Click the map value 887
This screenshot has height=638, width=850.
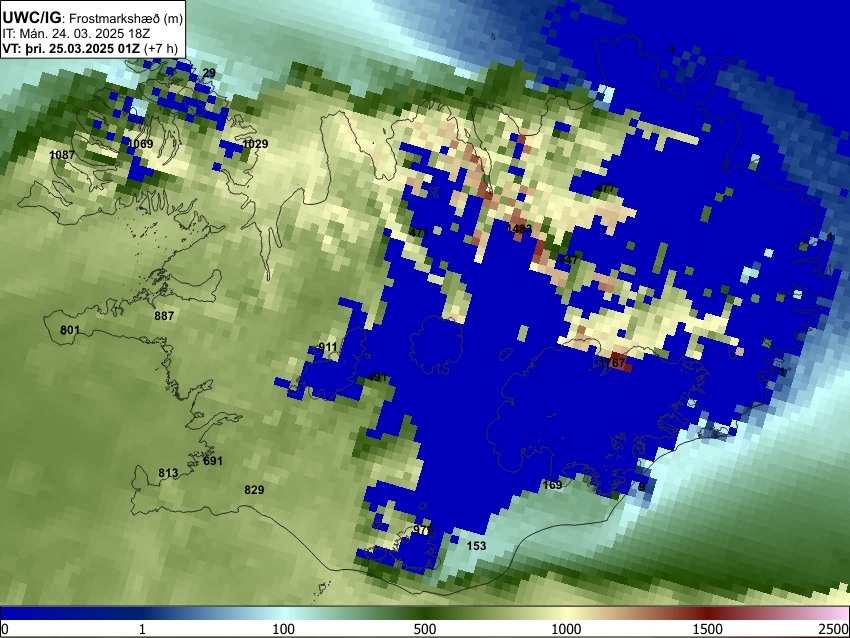[164, 316]
